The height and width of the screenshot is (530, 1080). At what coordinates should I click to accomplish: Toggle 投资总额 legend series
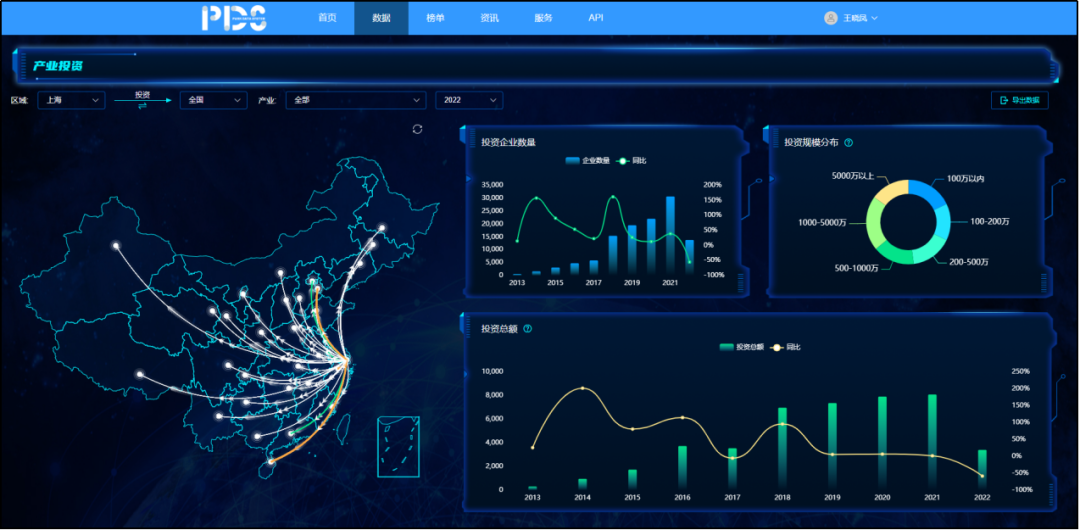click(741, 347)
